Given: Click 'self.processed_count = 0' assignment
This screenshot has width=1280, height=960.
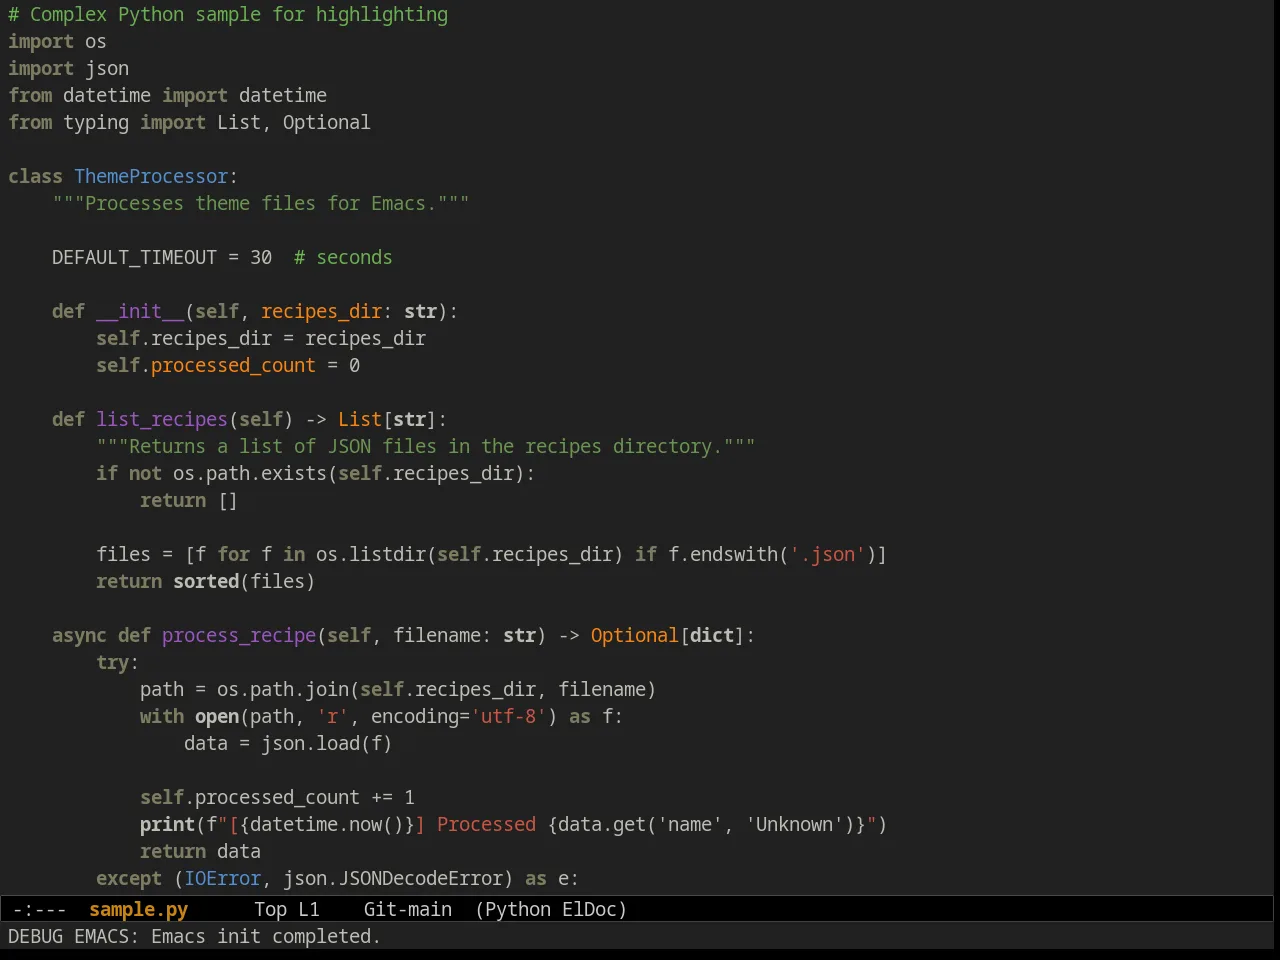Looking at the screenshot, I should pos(228,365).
